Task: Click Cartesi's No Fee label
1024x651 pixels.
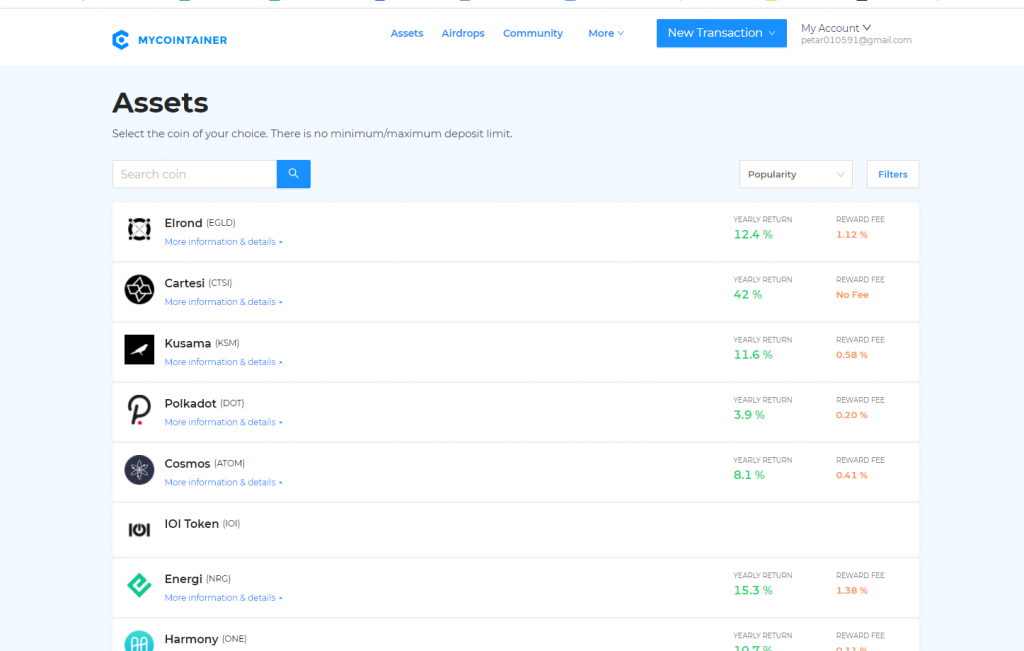Action: [852, 294]
